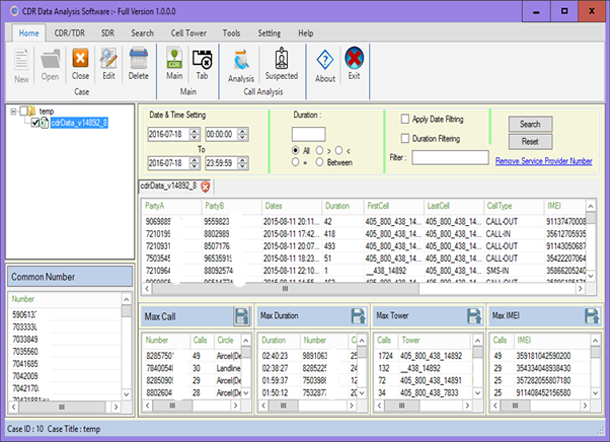The image size is (610, 442).
Task: Click Remove Service Provider Number link
Action: [543, 160]
